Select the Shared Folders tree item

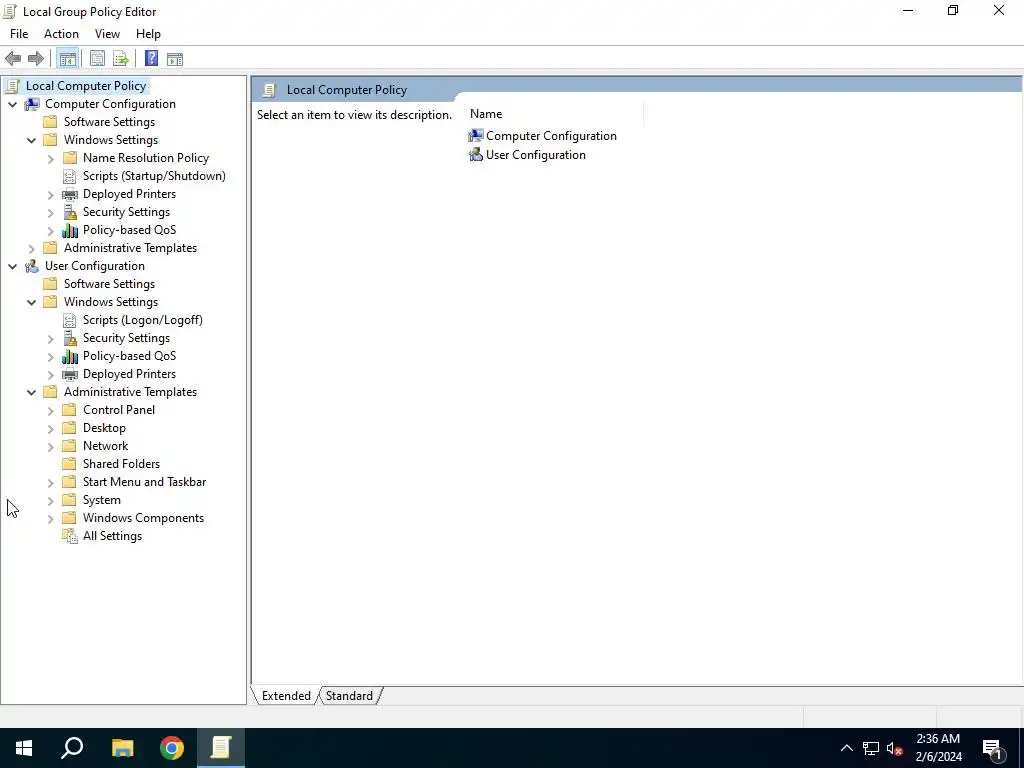coord(121,464)
